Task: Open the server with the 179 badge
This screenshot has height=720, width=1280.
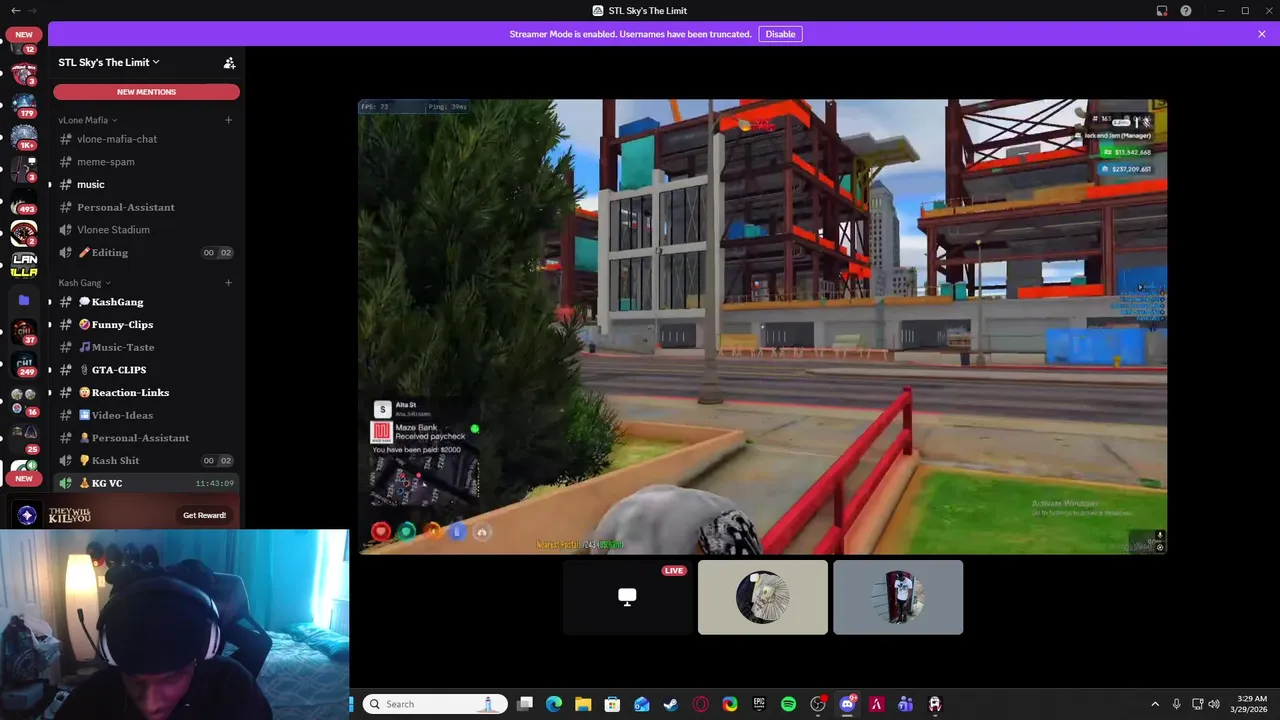Action: [x=24, y=104]
